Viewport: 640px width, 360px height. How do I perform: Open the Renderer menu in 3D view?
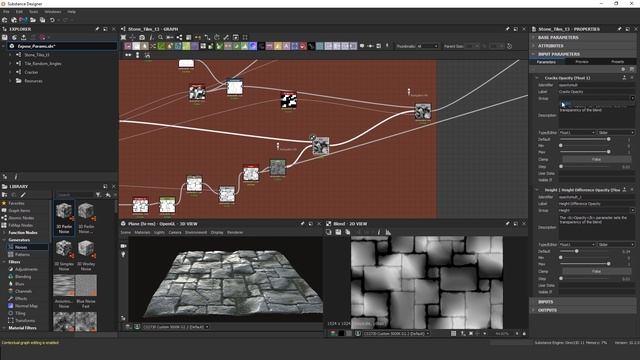[235, 232]
